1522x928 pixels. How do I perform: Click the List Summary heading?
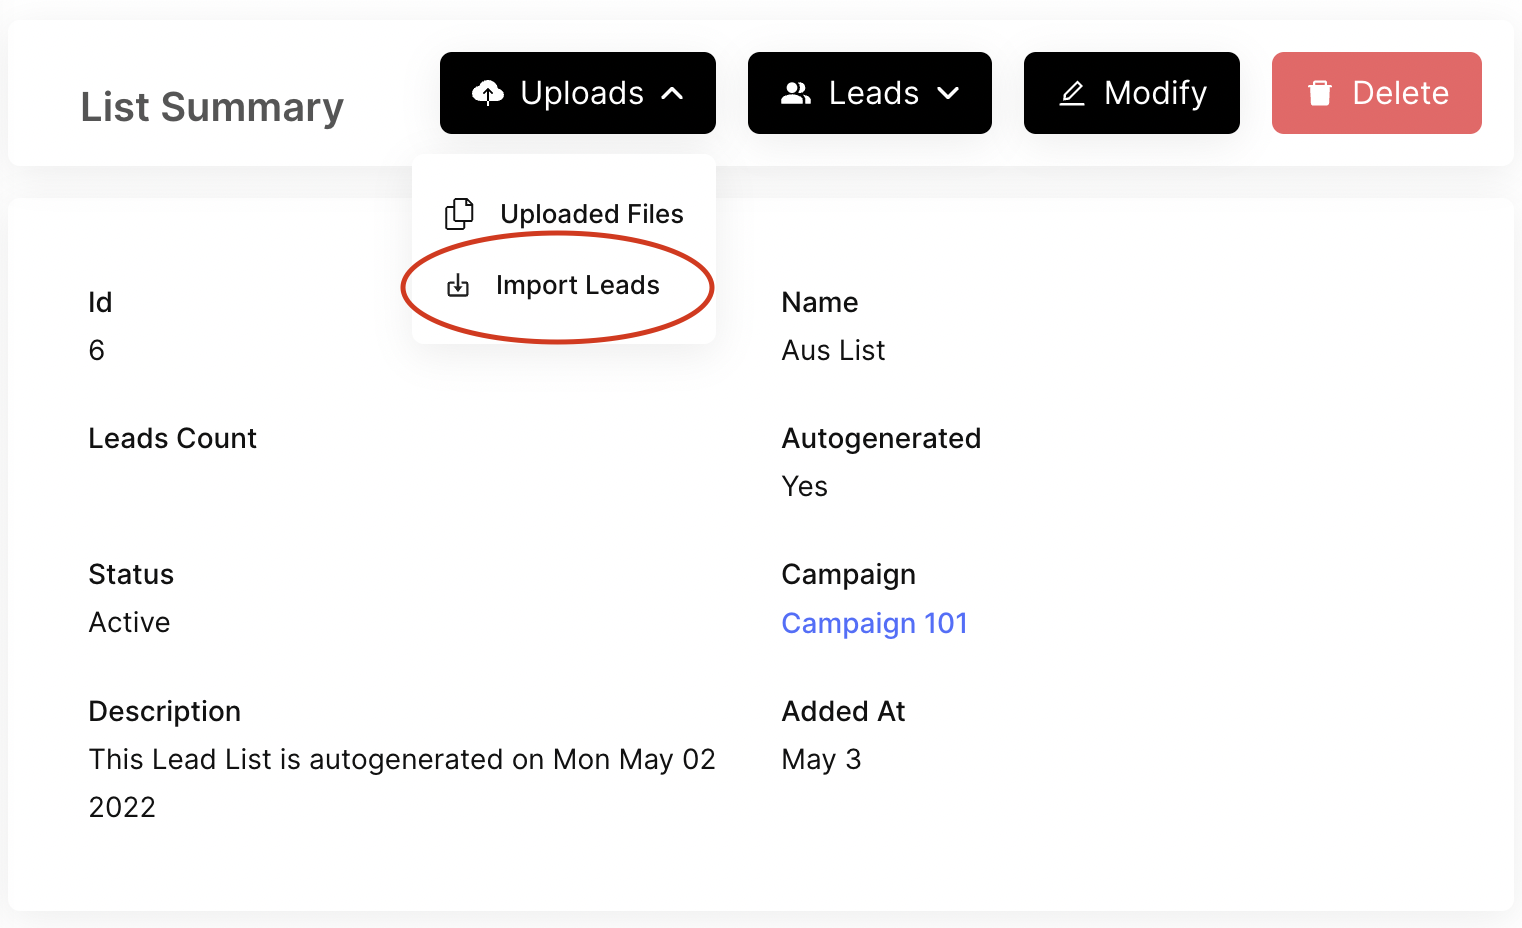pos(212,107)
